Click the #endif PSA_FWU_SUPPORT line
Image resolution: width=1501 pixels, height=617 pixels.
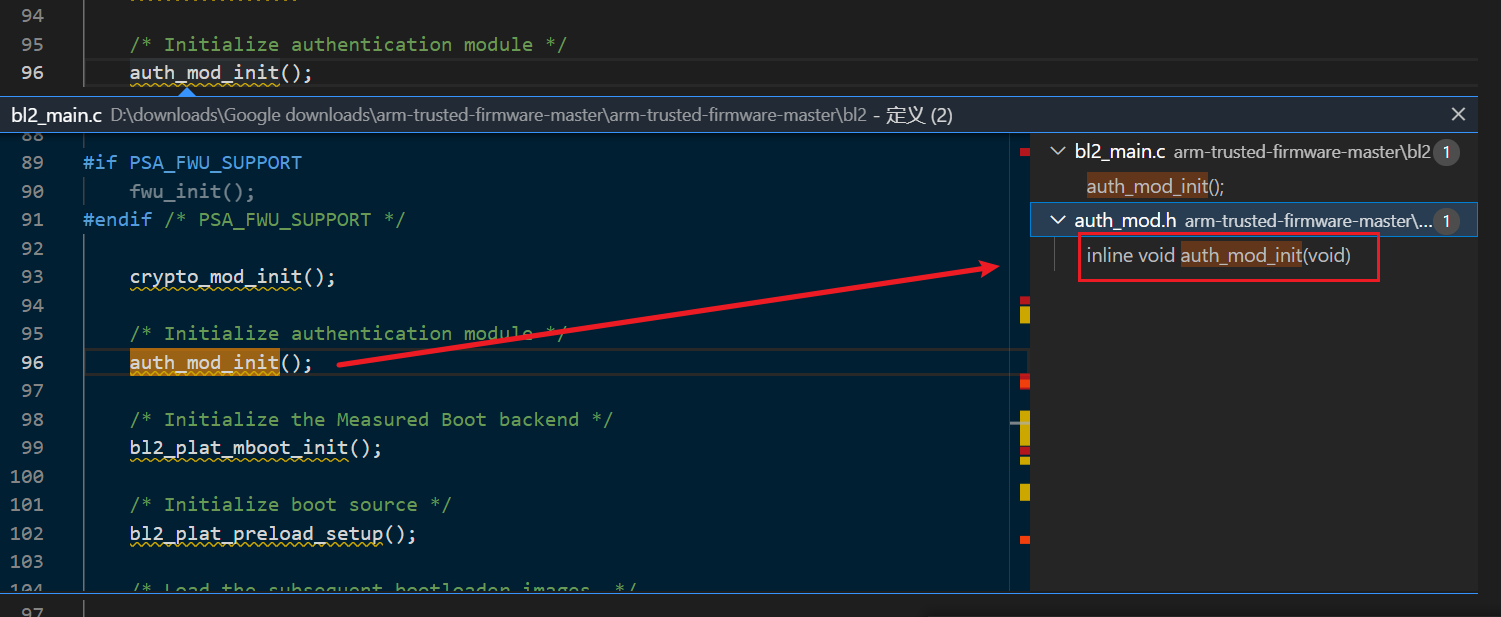point(244,220)
